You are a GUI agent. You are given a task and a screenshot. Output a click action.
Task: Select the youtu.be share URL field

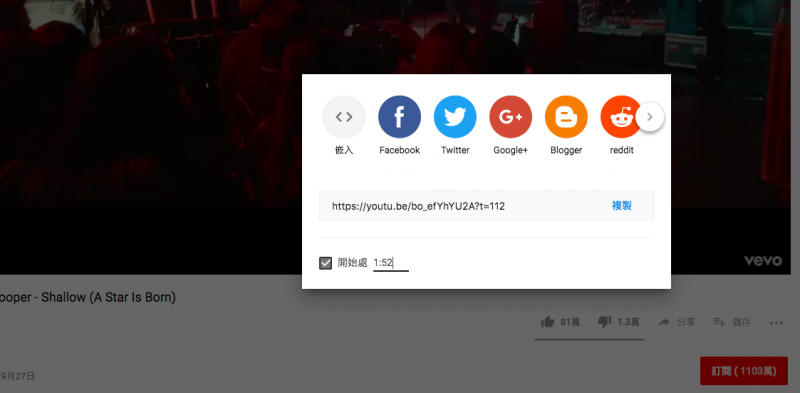pyautogui.click(x=486, y=206)
